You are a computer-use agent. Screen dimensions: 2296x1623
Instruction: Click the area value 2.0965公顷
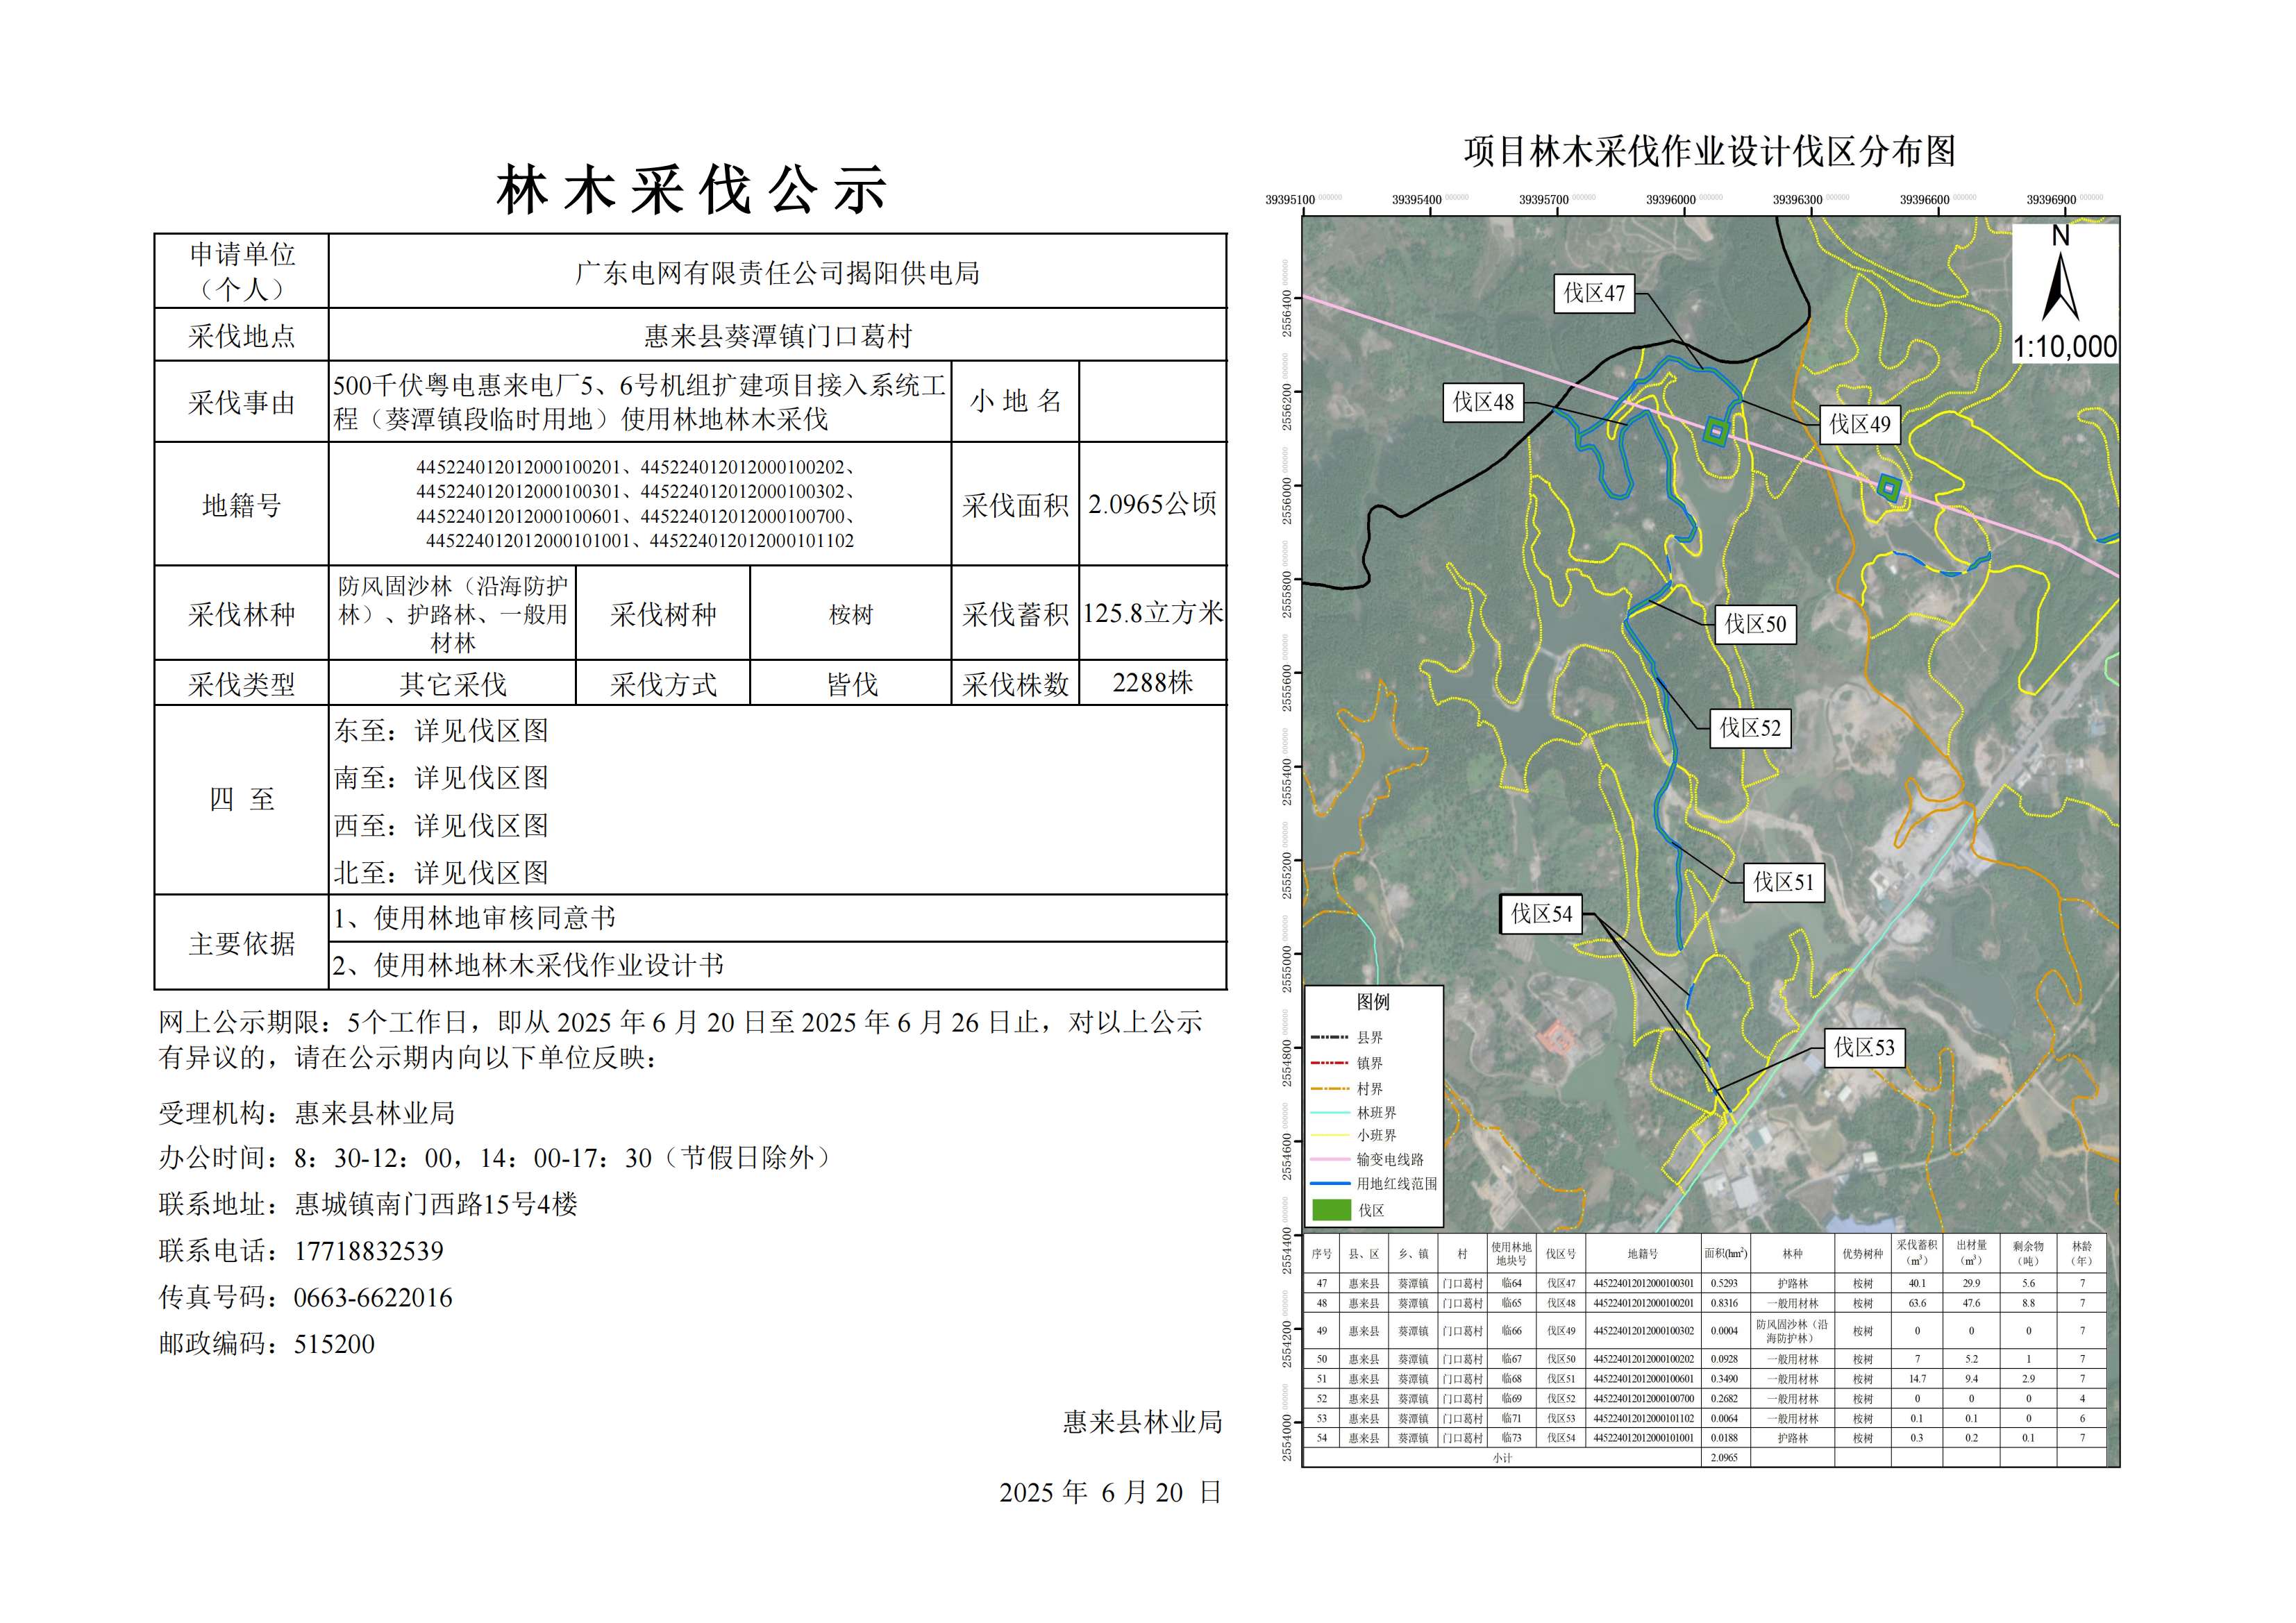tap(1153, 504)
